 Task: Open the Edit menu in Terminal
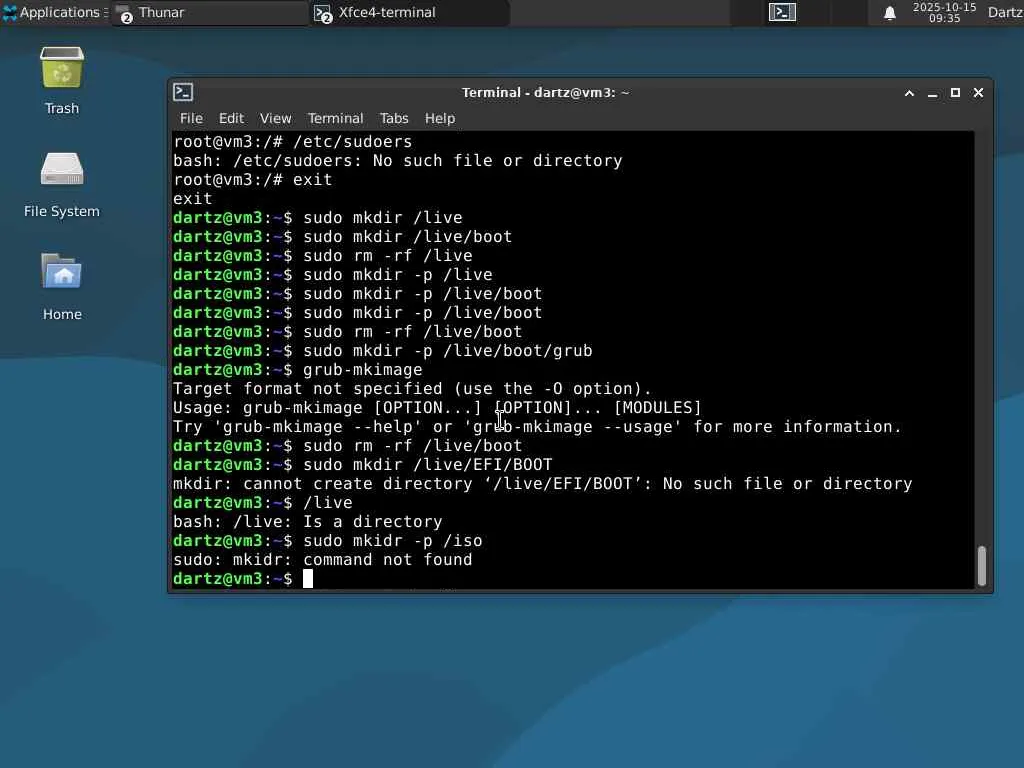(231, 118)
